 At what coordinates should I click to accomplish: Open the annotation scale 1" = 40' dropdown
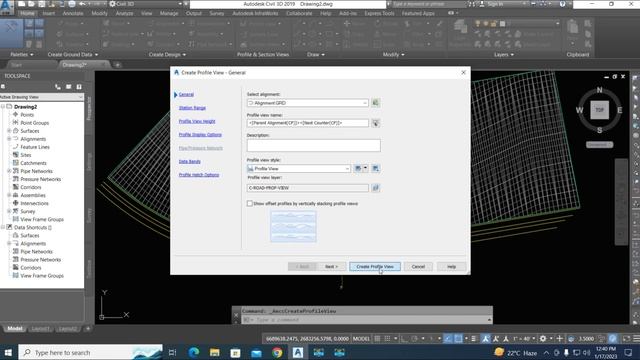pos(524,338)
